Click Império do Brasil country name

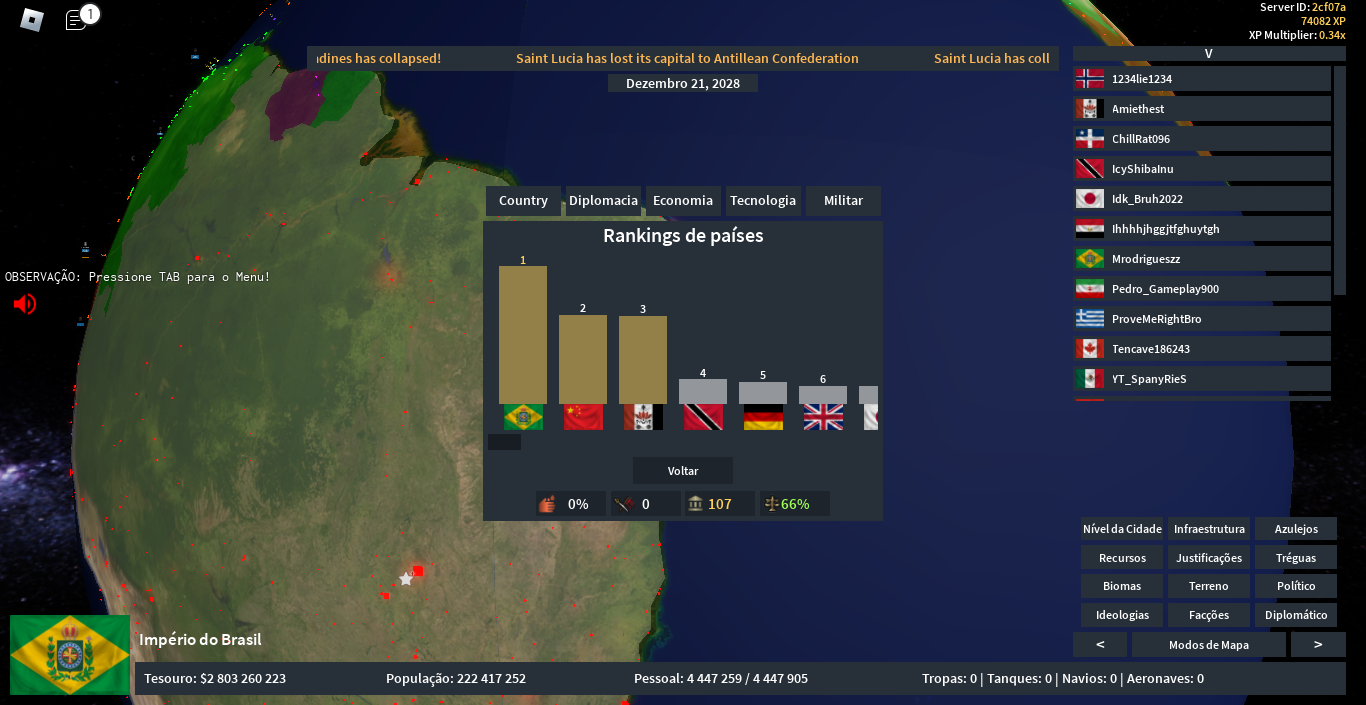click(x=200, y=640)
